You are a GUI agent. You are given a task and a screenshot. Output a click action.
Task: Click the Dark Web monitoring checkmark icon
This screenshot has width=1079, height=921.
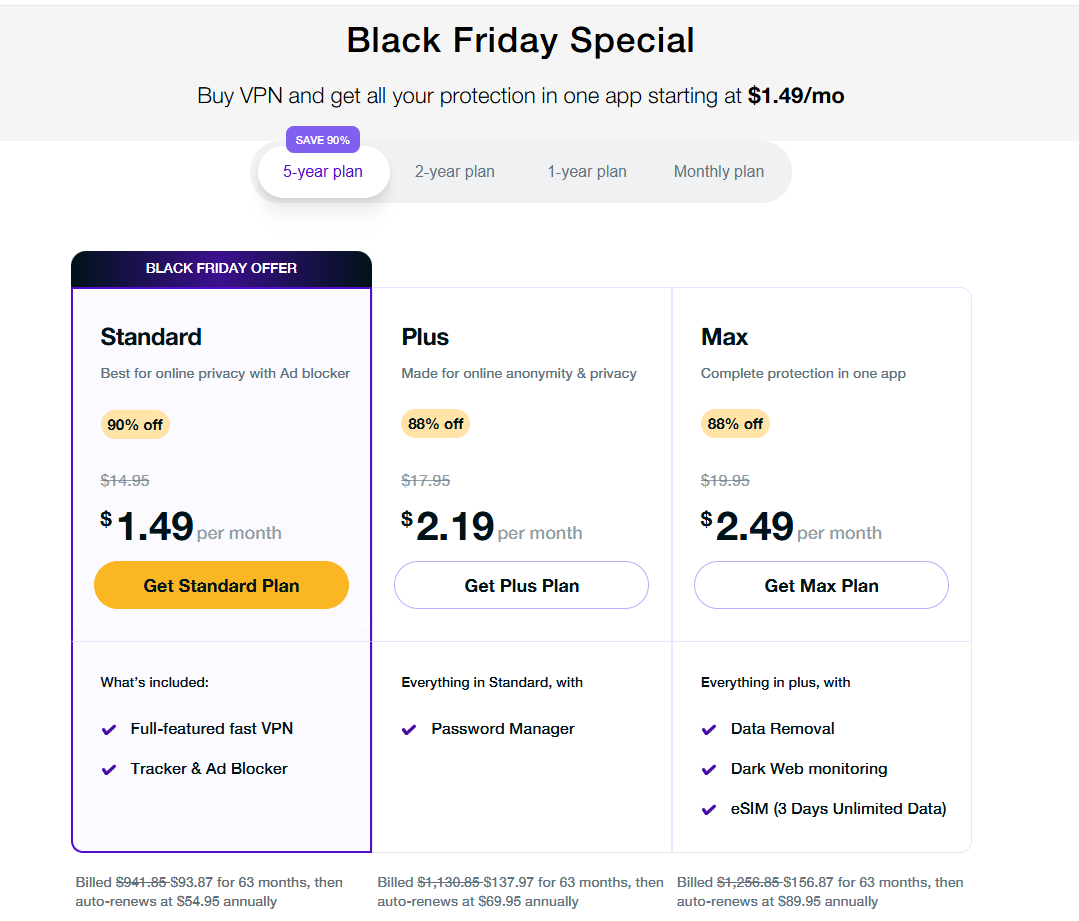709,770
